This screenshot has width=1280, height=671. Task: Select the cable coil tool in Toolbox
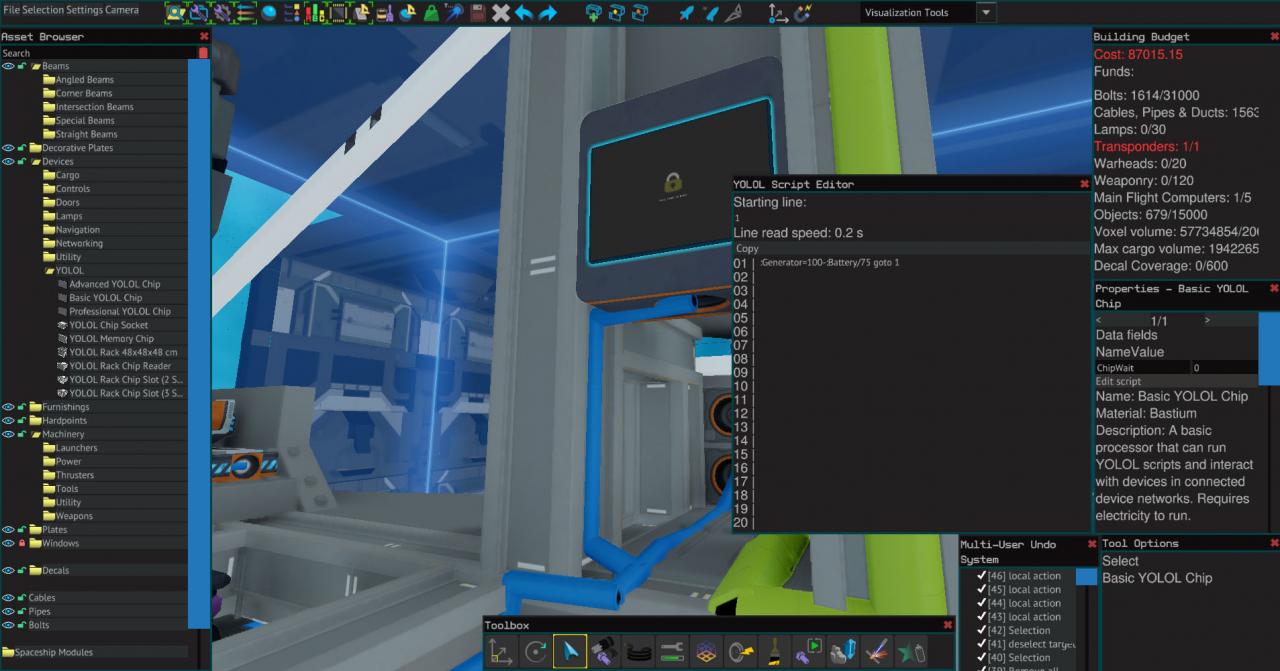point(638,652)
